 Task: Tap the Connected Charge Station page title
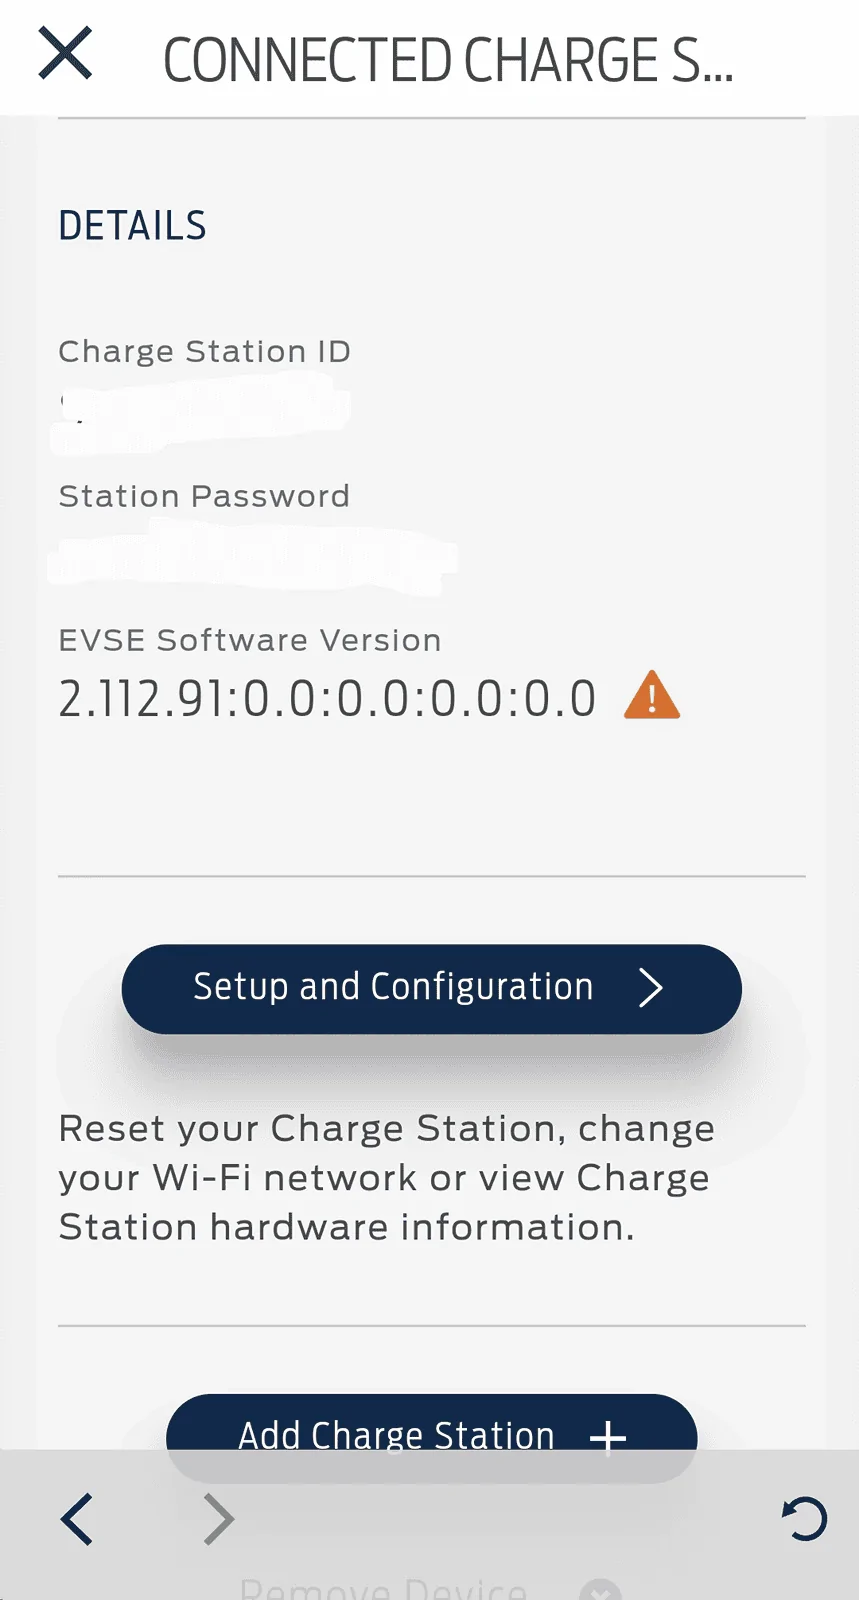point(448,60)
